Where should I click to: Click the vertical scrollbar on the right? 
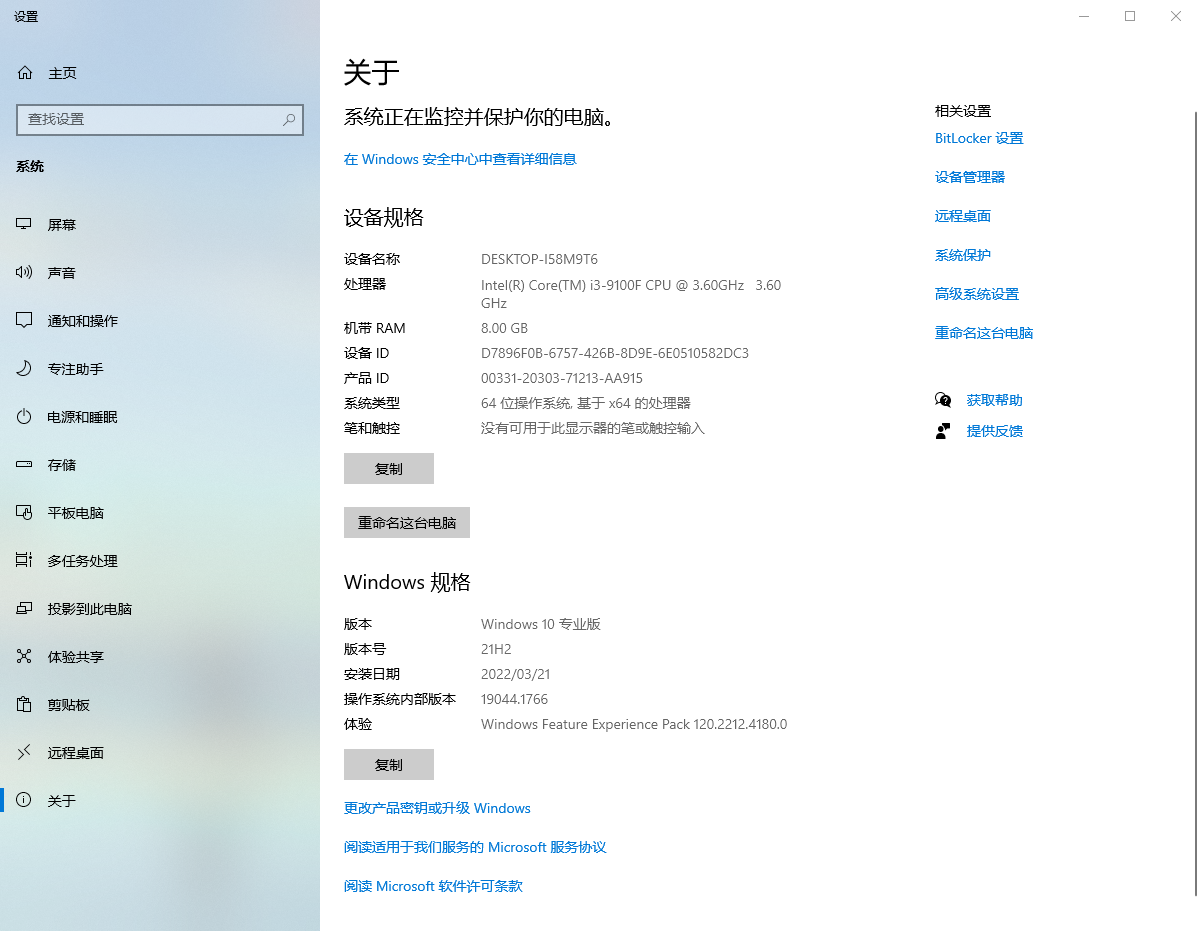coord(1195,504)
